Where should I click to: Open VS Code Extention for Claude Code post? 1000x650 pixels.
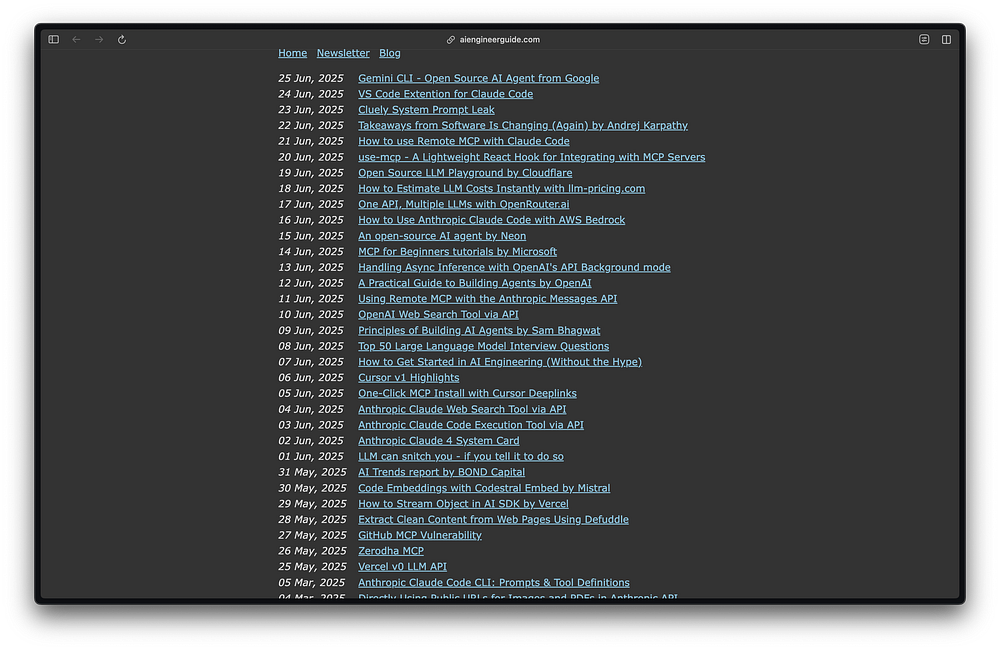pos(445,94)
